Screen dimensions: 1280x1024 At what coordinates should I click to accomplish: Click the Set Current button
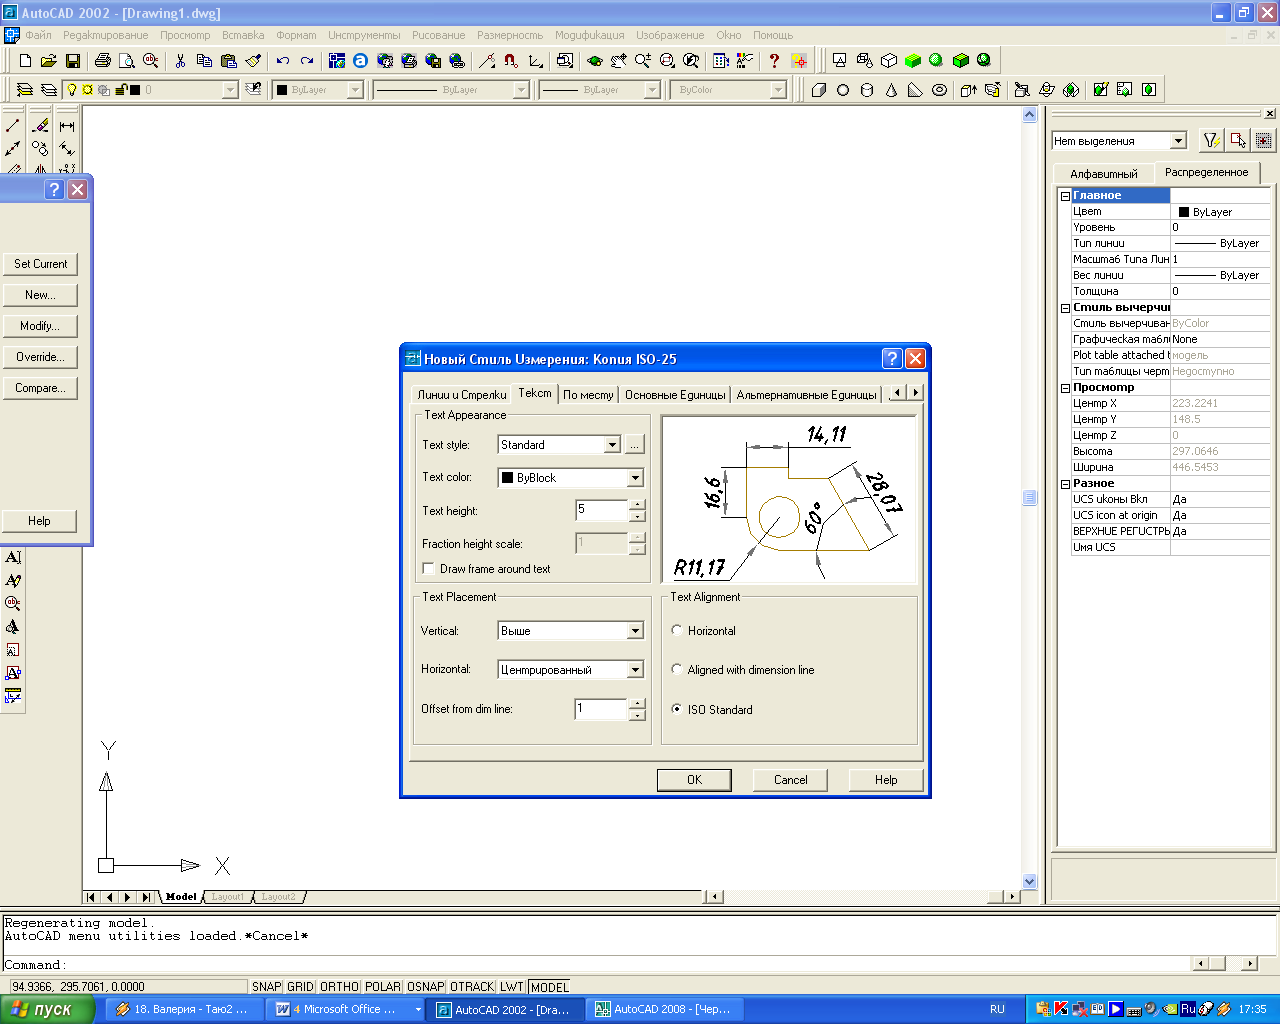click(x=40, y=264)
